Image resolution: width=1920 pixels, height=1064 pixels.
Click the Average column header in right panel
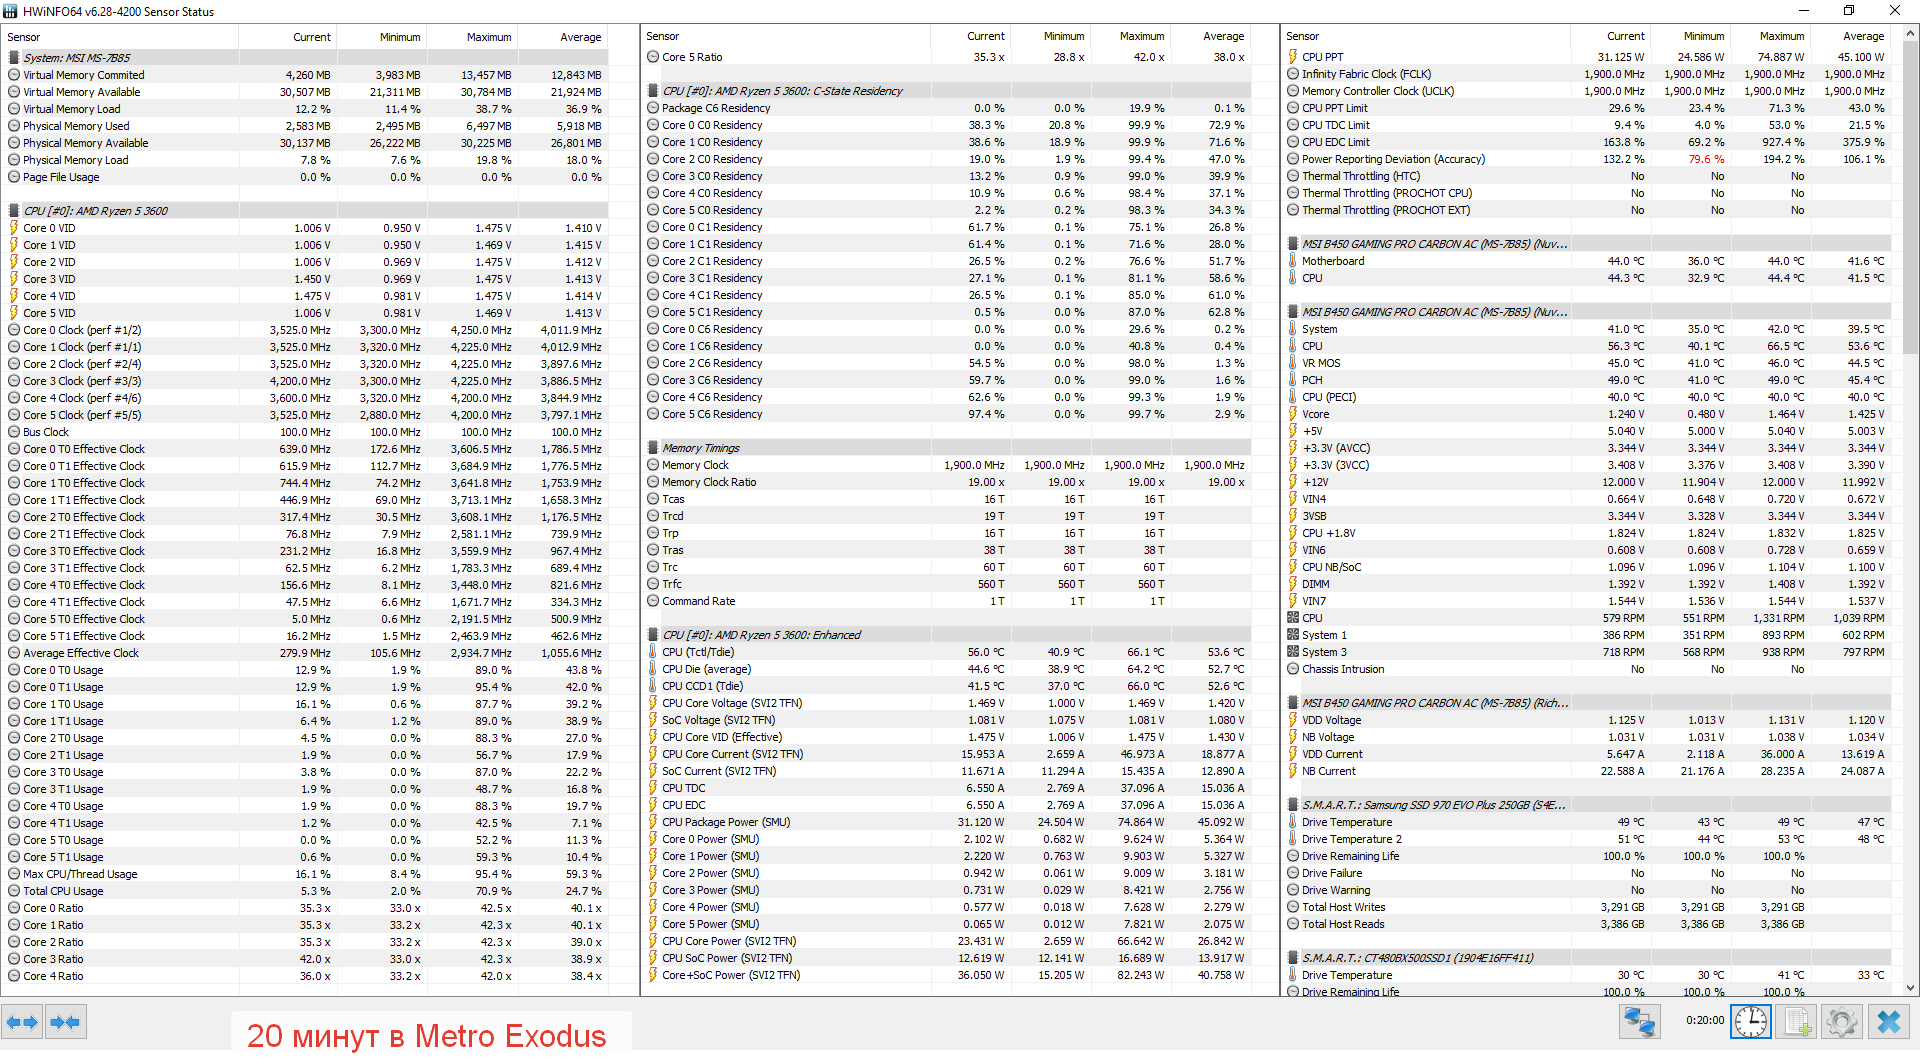(1864, 36)
